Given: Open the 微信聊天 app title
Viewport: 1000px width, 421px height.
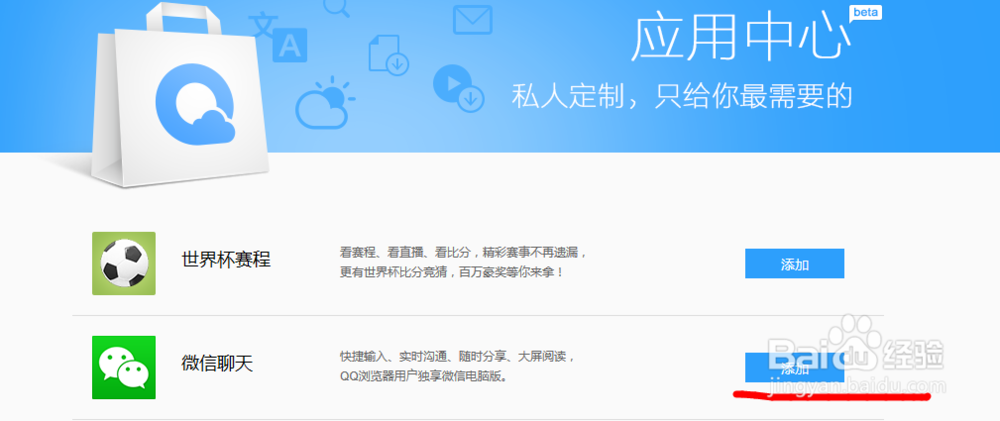Looking at the screenshot, I should click(x=217, y=364).
